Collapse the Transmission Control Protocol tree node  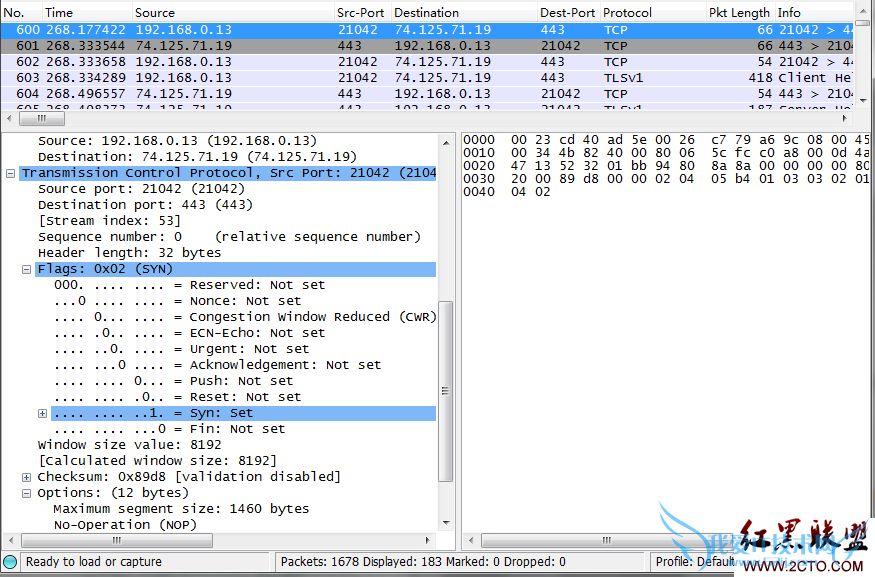point(10,173)
